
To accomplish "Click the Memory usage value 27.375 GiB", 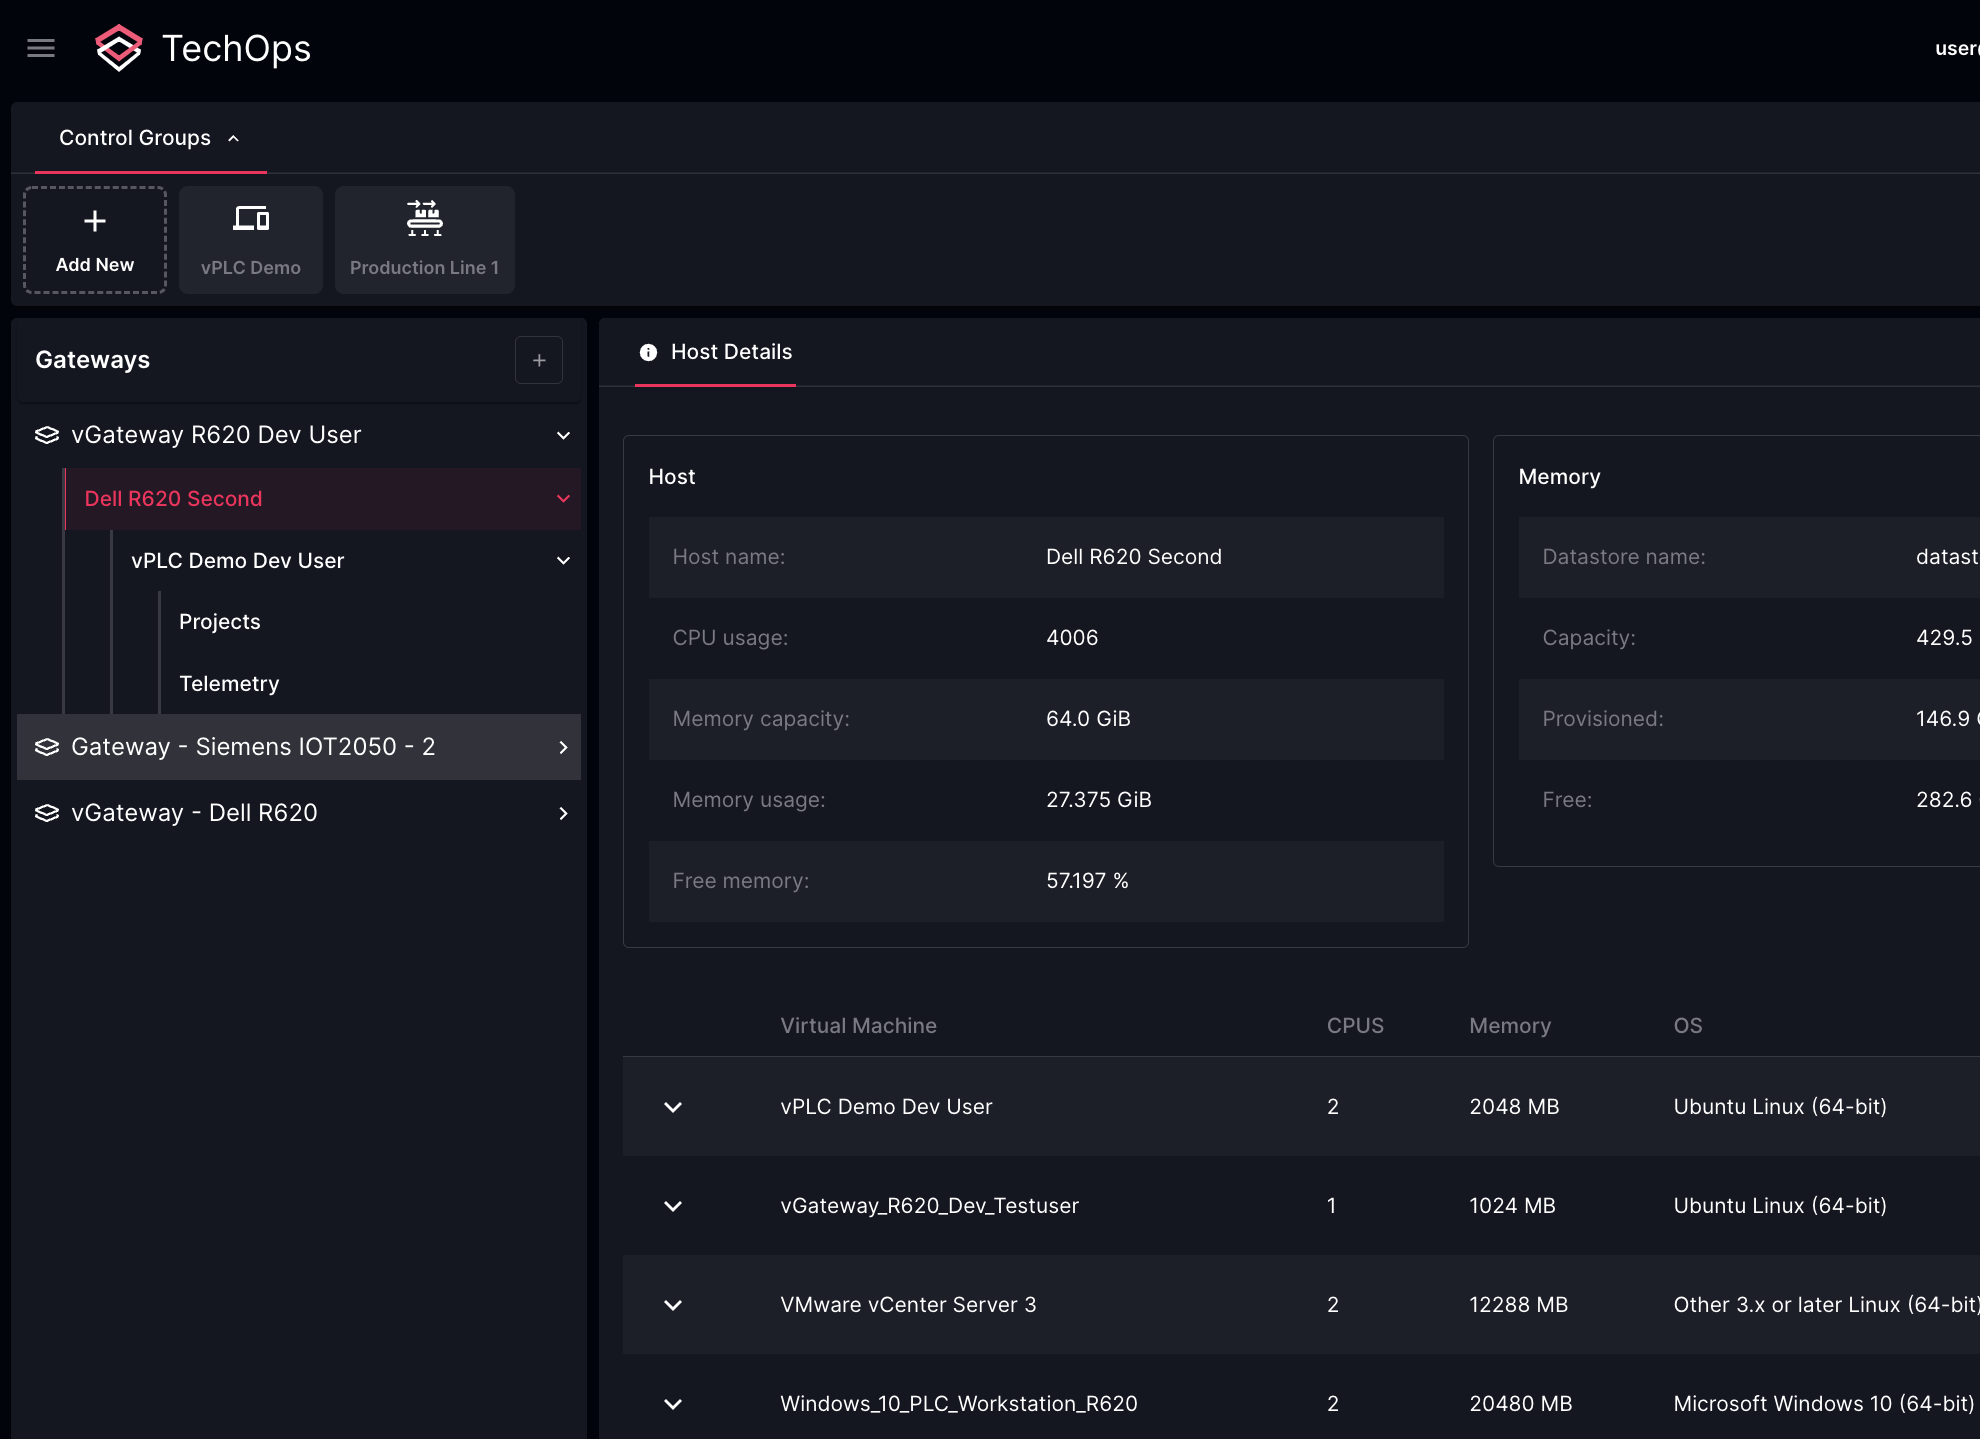I will point(1098,799).
